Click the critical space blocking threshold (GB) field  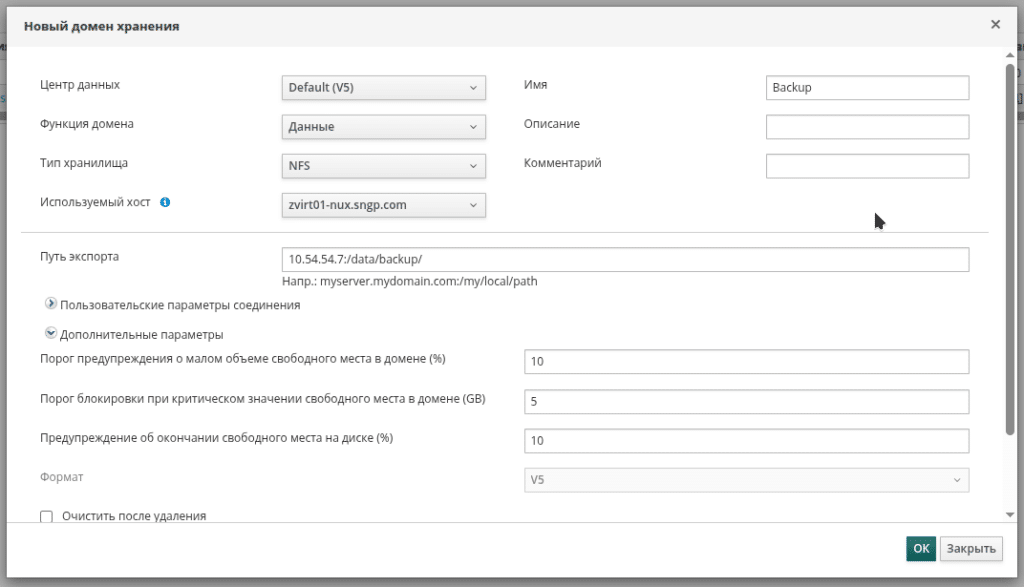[x=746, y=401]
